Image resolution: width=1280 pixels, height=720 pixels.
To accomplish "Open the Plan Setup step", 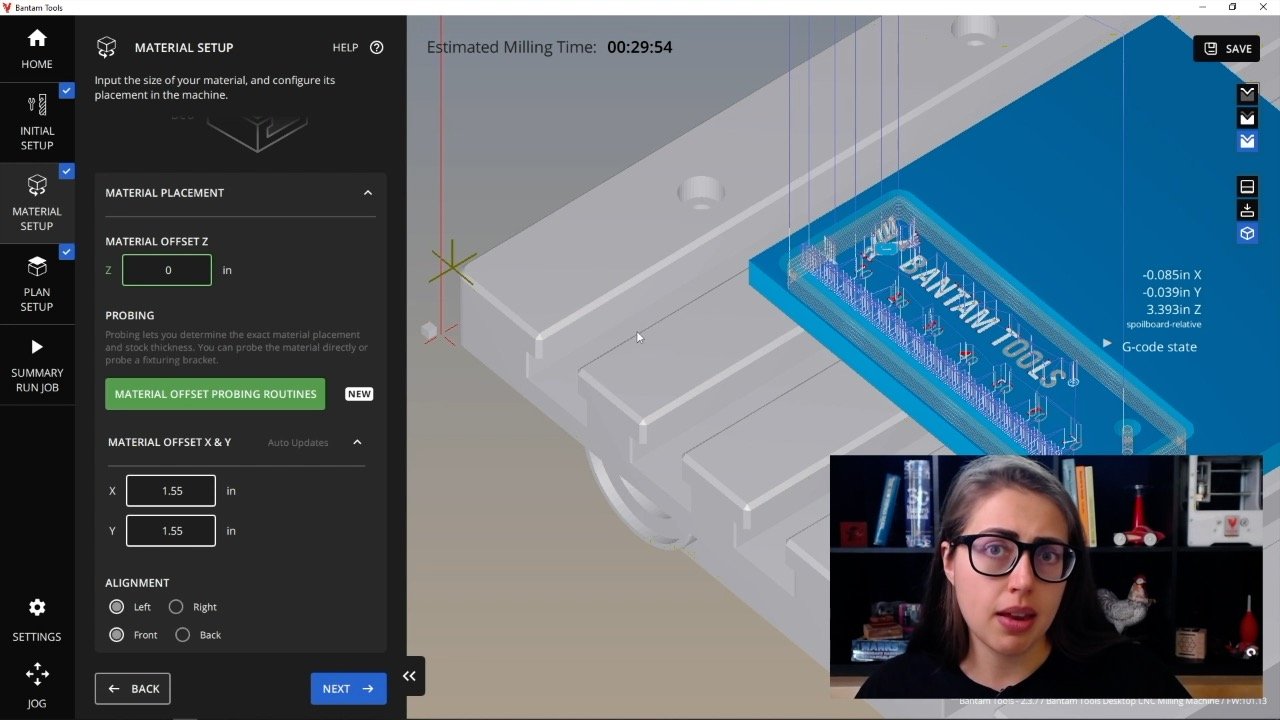I will [37, 283].
